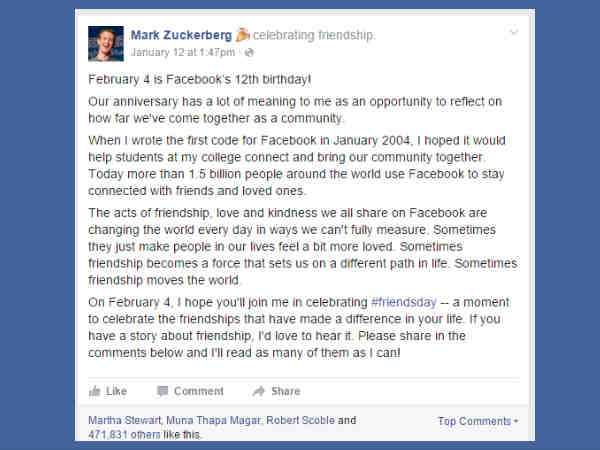Click the 'celebrating friendship' activity text

point(314,36)
